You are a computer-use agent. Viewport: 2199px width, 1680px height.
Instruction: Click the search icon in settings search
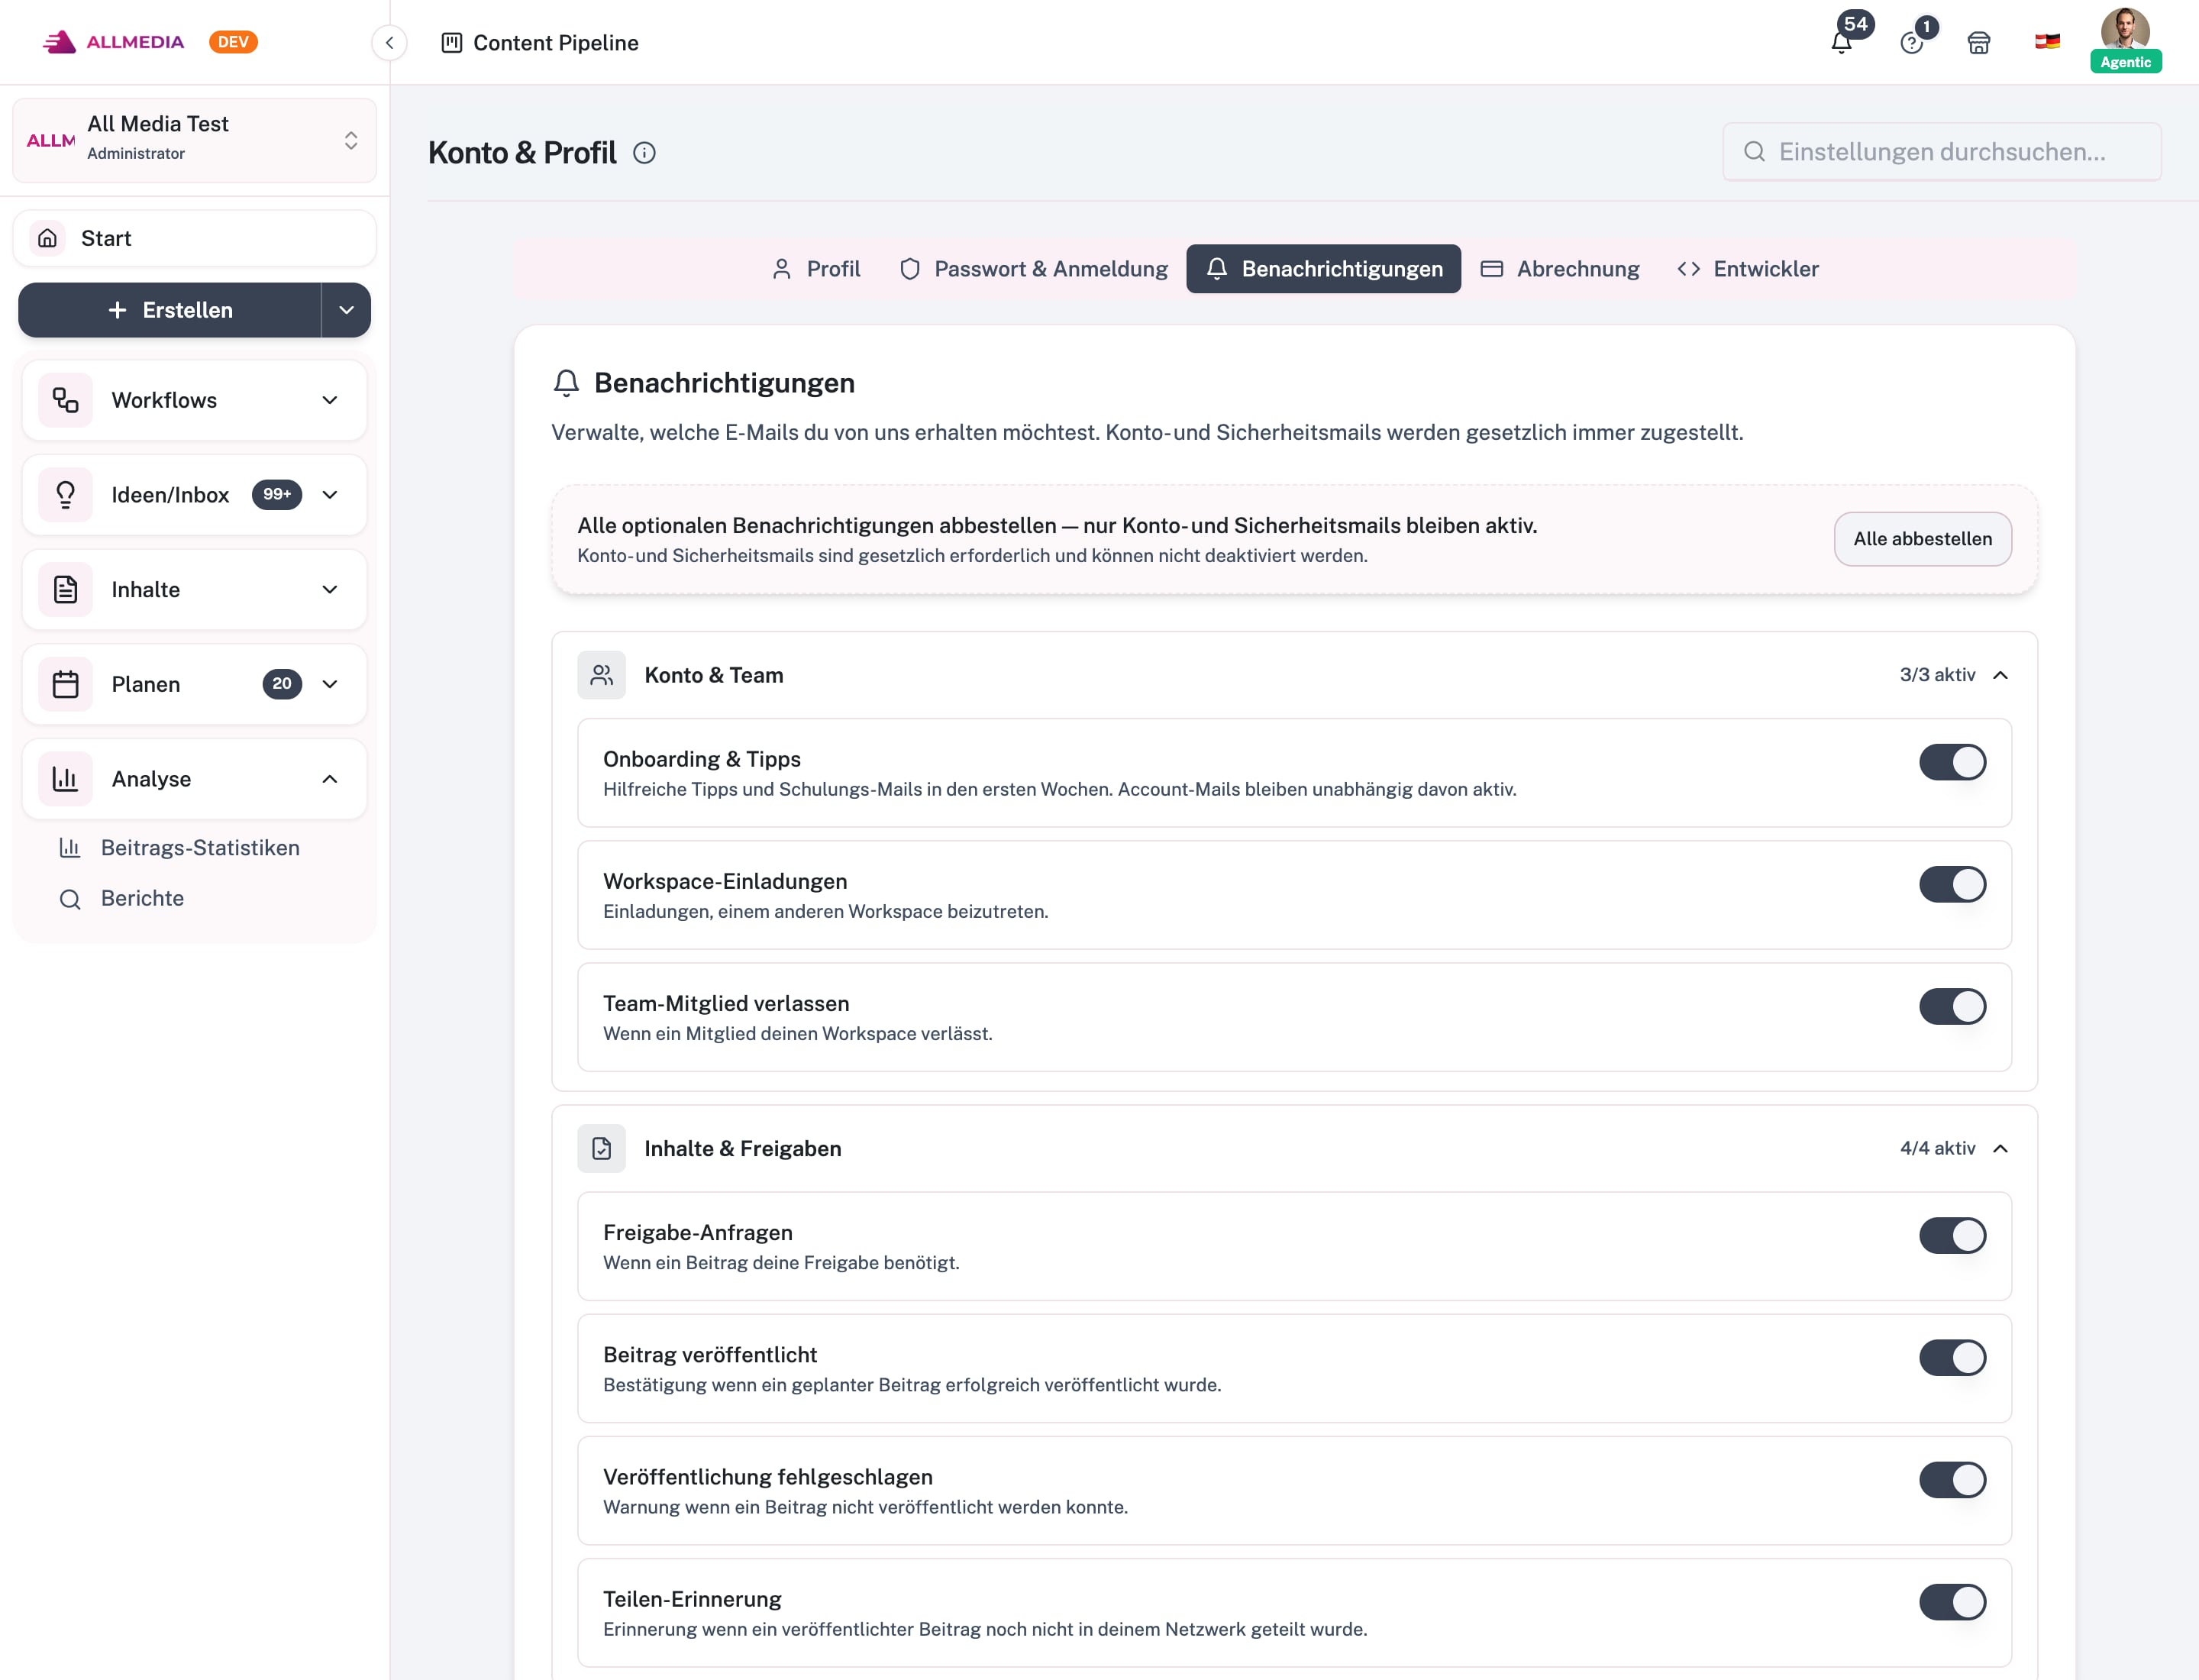point(1754,151)
